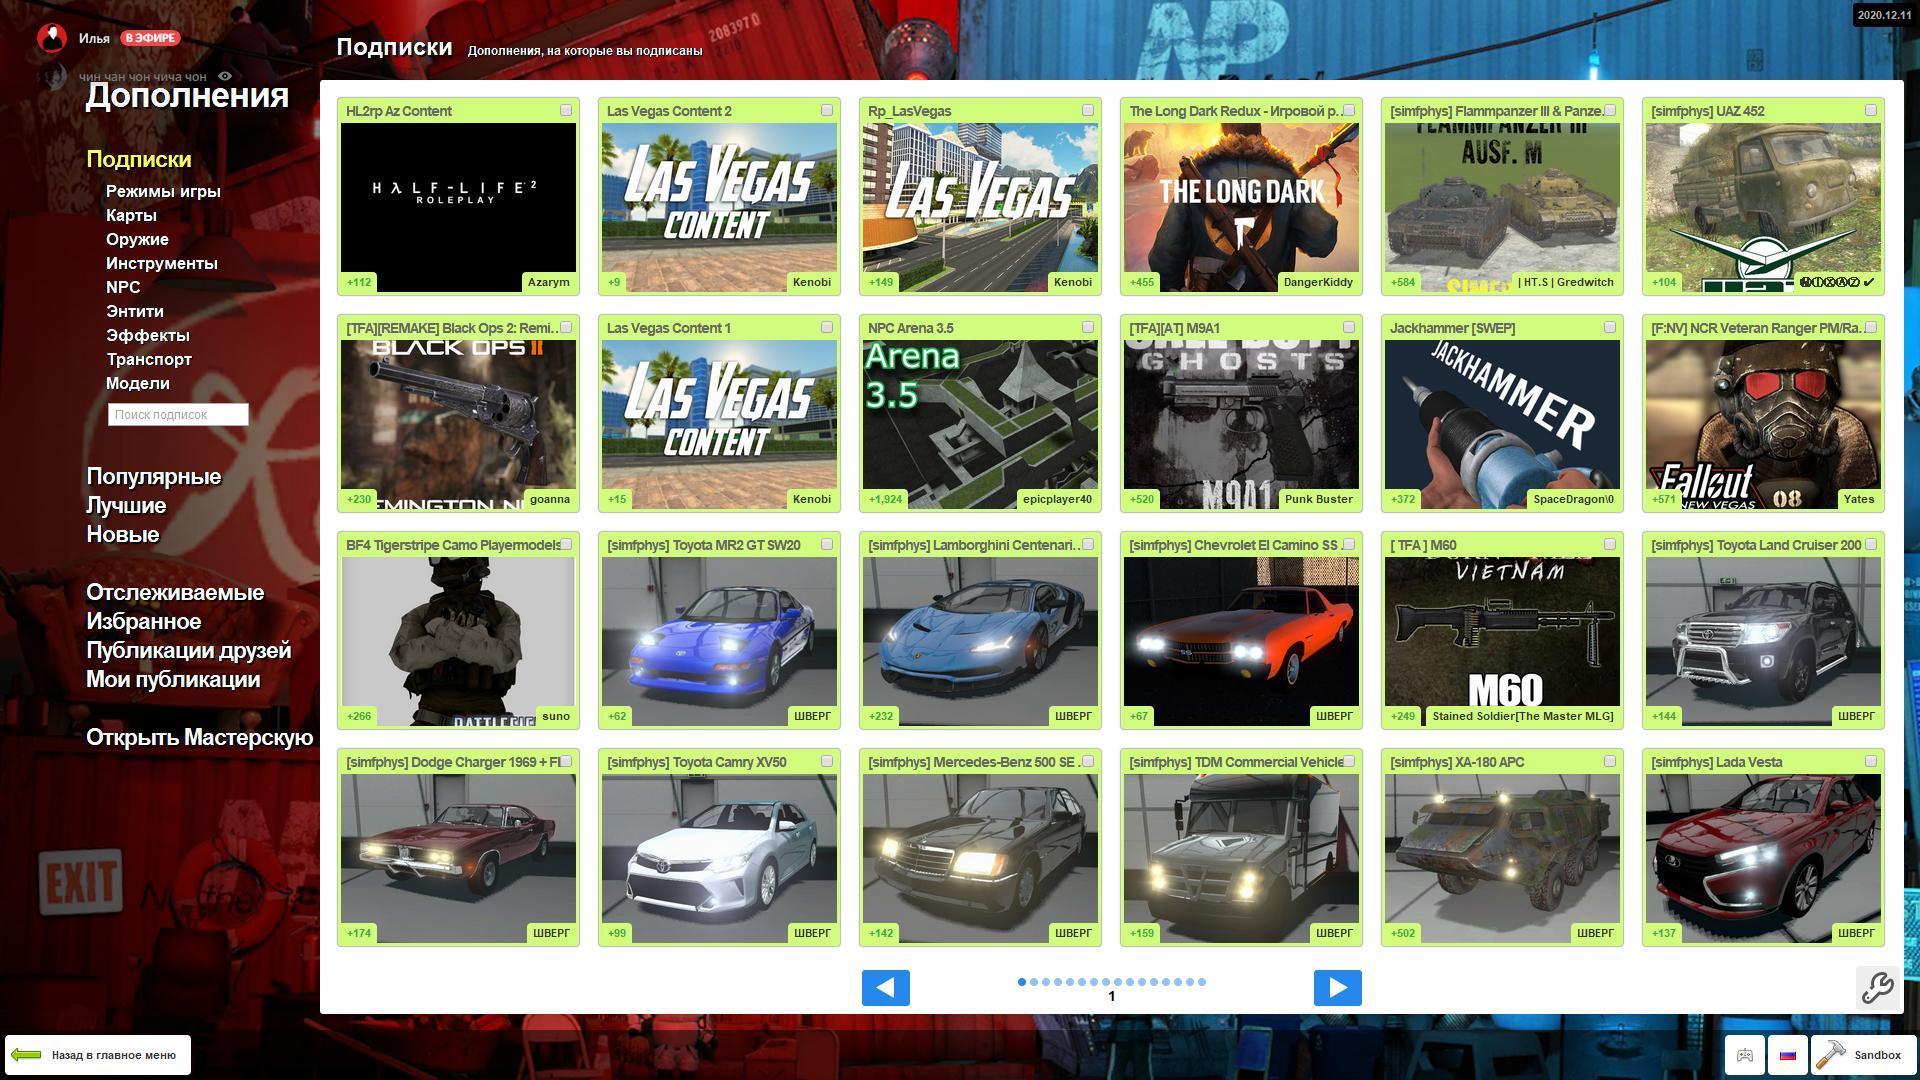Open Мои публикации list
The image size is (1920, 1080).
[173, 679]
